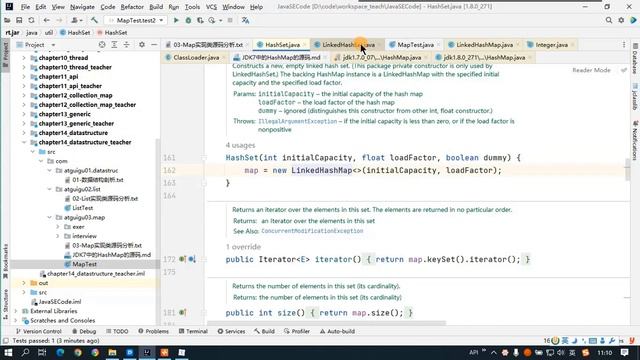Select ListTest in project tree
640x360 pixels.
tap(82, 208)
